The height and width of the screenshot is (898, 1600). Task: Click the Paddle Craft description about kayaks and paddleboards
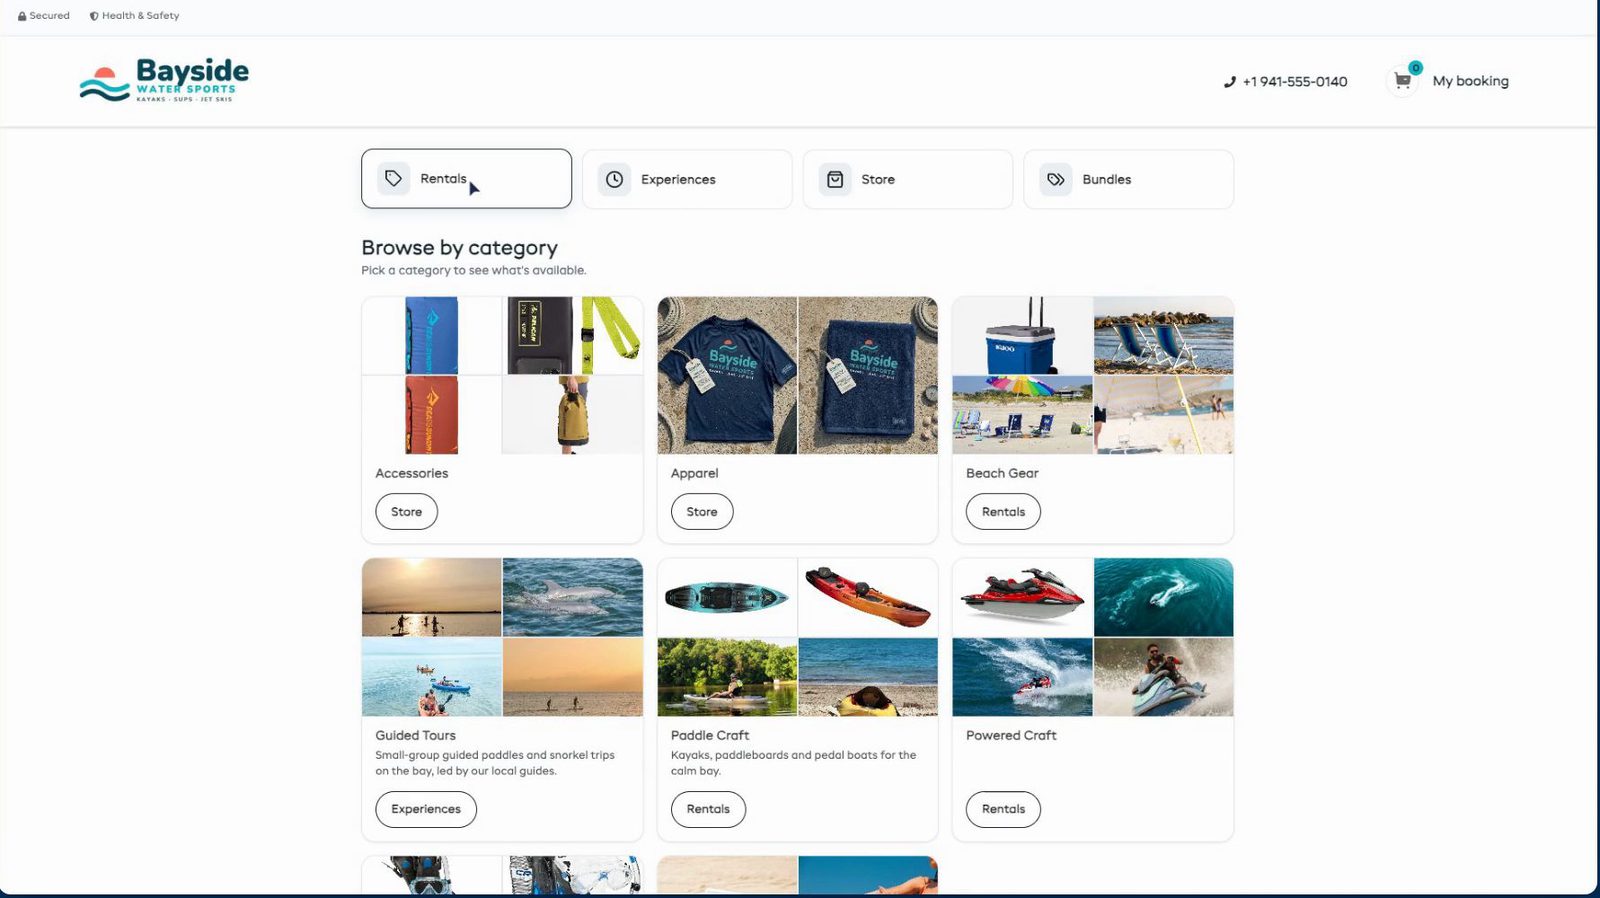pyautogui.click(x=793, y=763)
